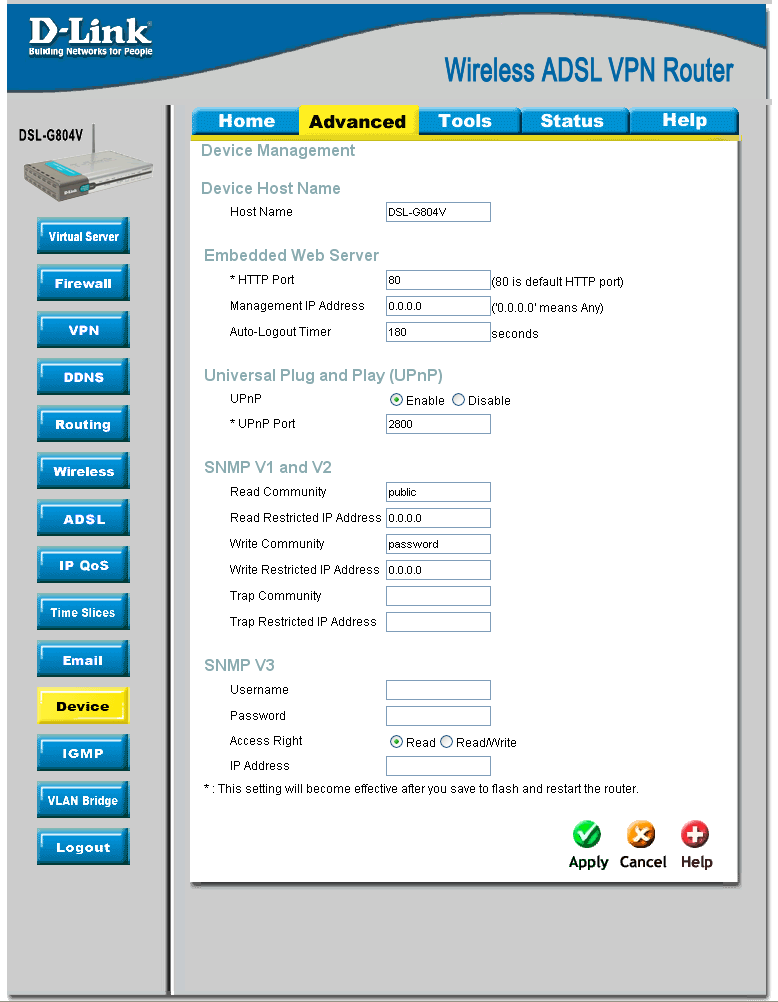Click the Apply text label

[x=588, y=862]
